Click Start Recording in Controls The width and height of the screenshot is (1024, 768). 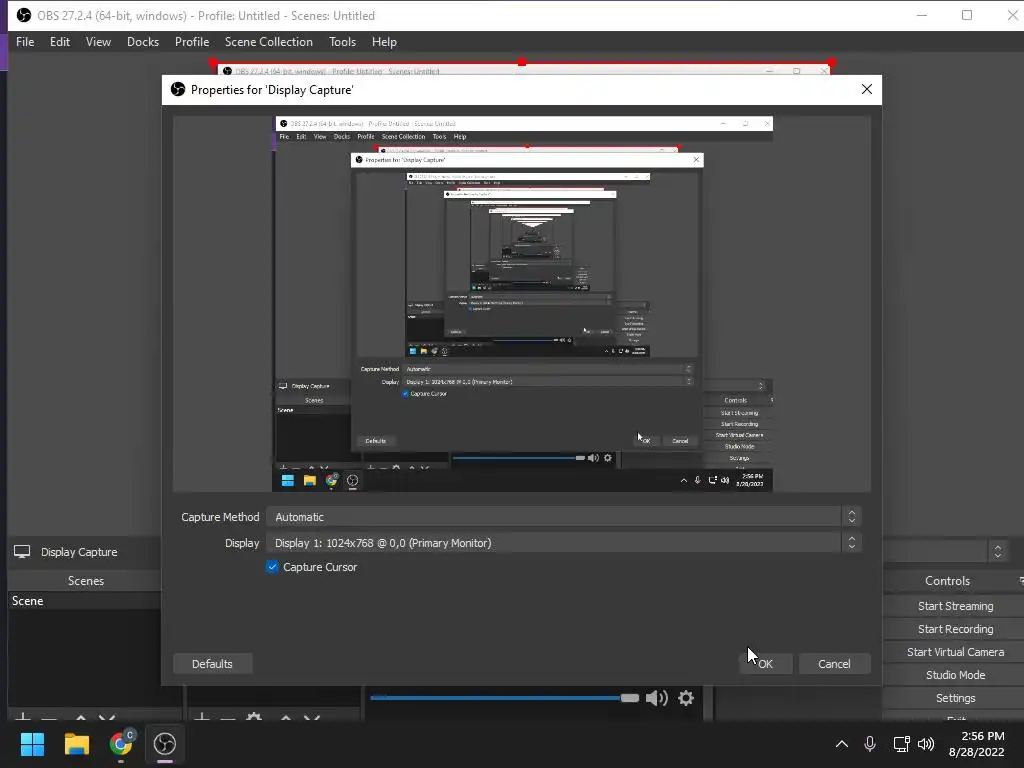955,629
